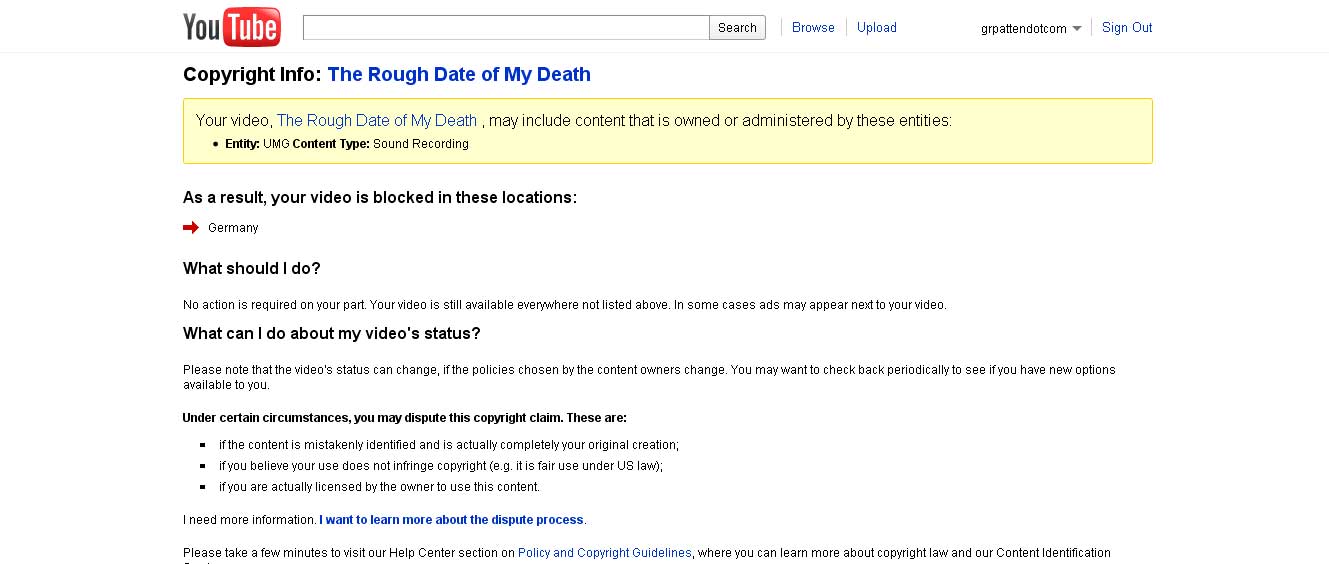This screenshot has width=1329, height=564.
Task: Expand the grpattendotcom account dropdown
Action: pyautogui.click(x=1031, y=29)
